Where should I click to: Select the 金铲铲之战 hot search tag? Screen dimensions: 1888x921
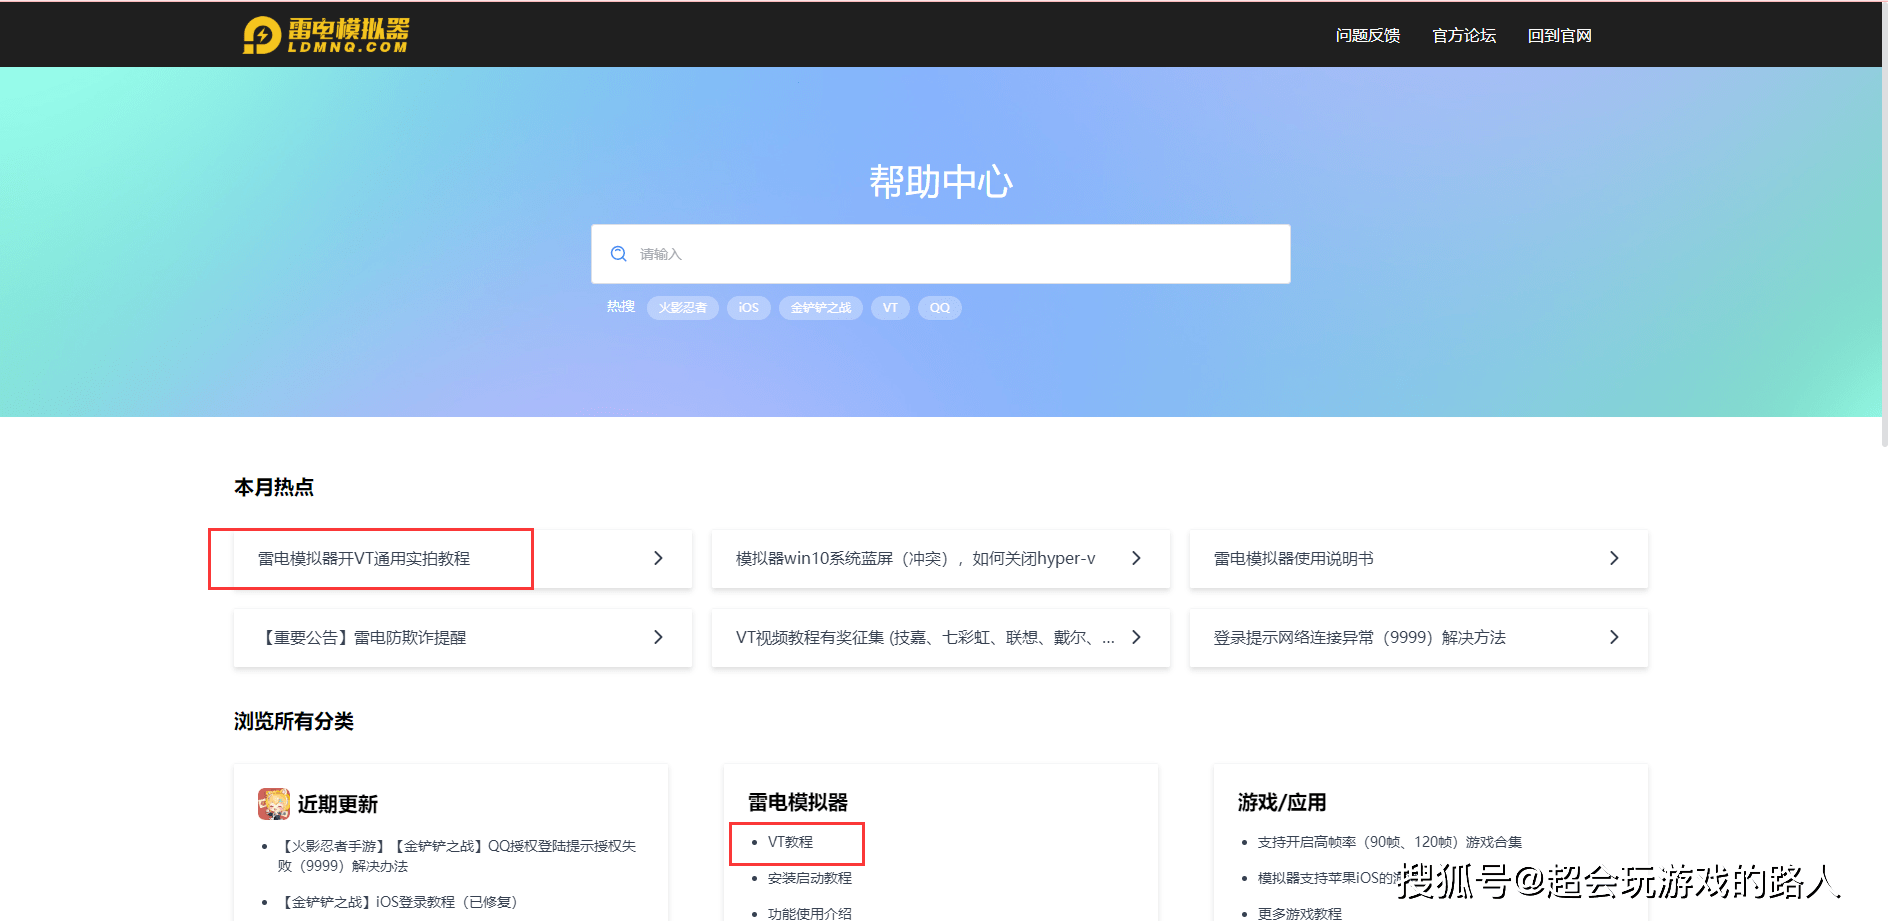pos(820,308)
